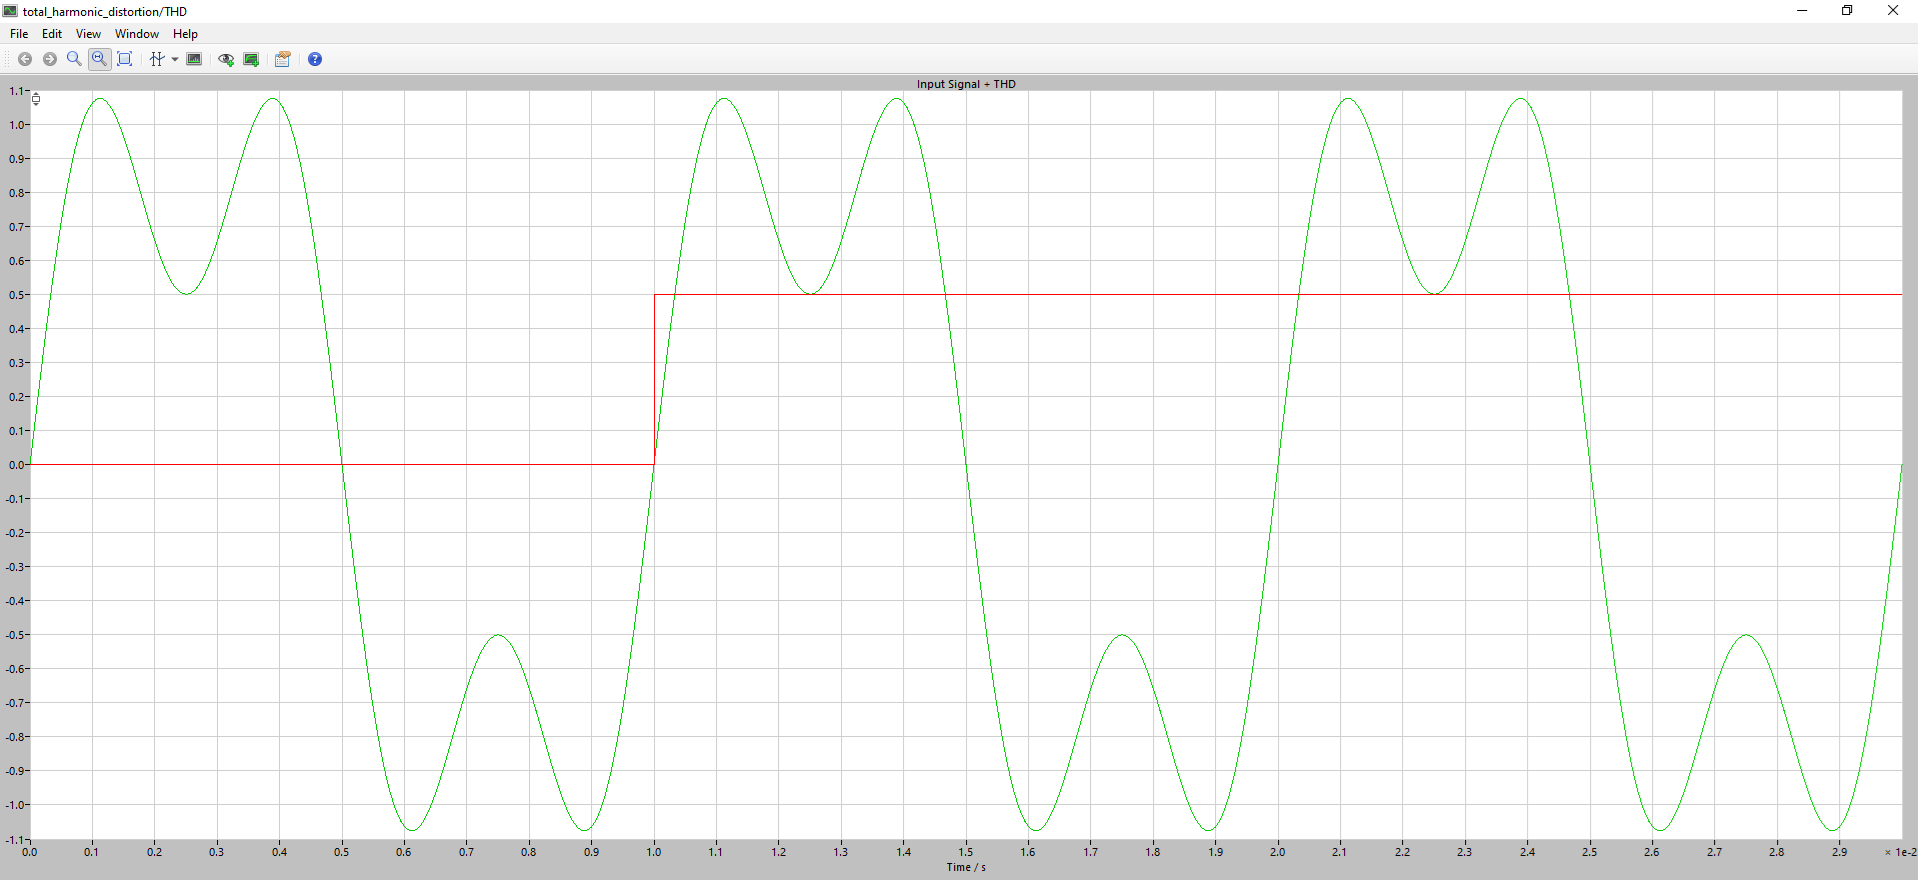Go to next view with forward arrow
Screen dimensions: 1918x880
tap(49, 59)
